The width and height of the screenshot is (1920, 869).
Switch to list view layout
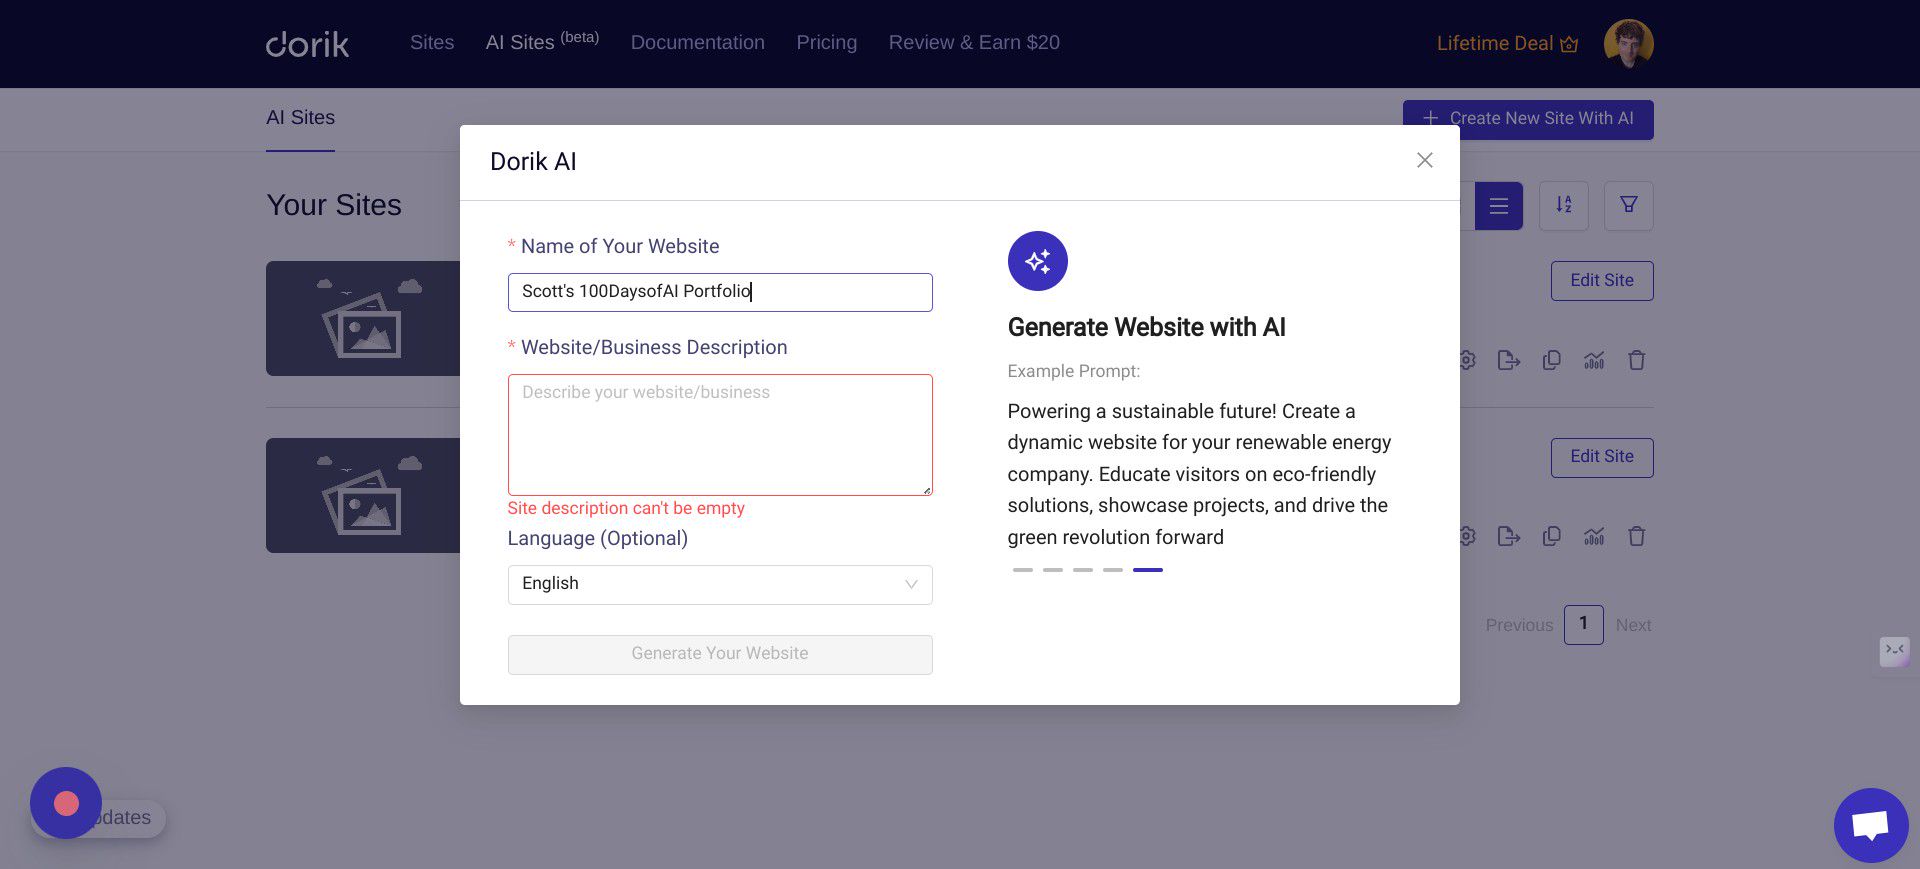1498,206
